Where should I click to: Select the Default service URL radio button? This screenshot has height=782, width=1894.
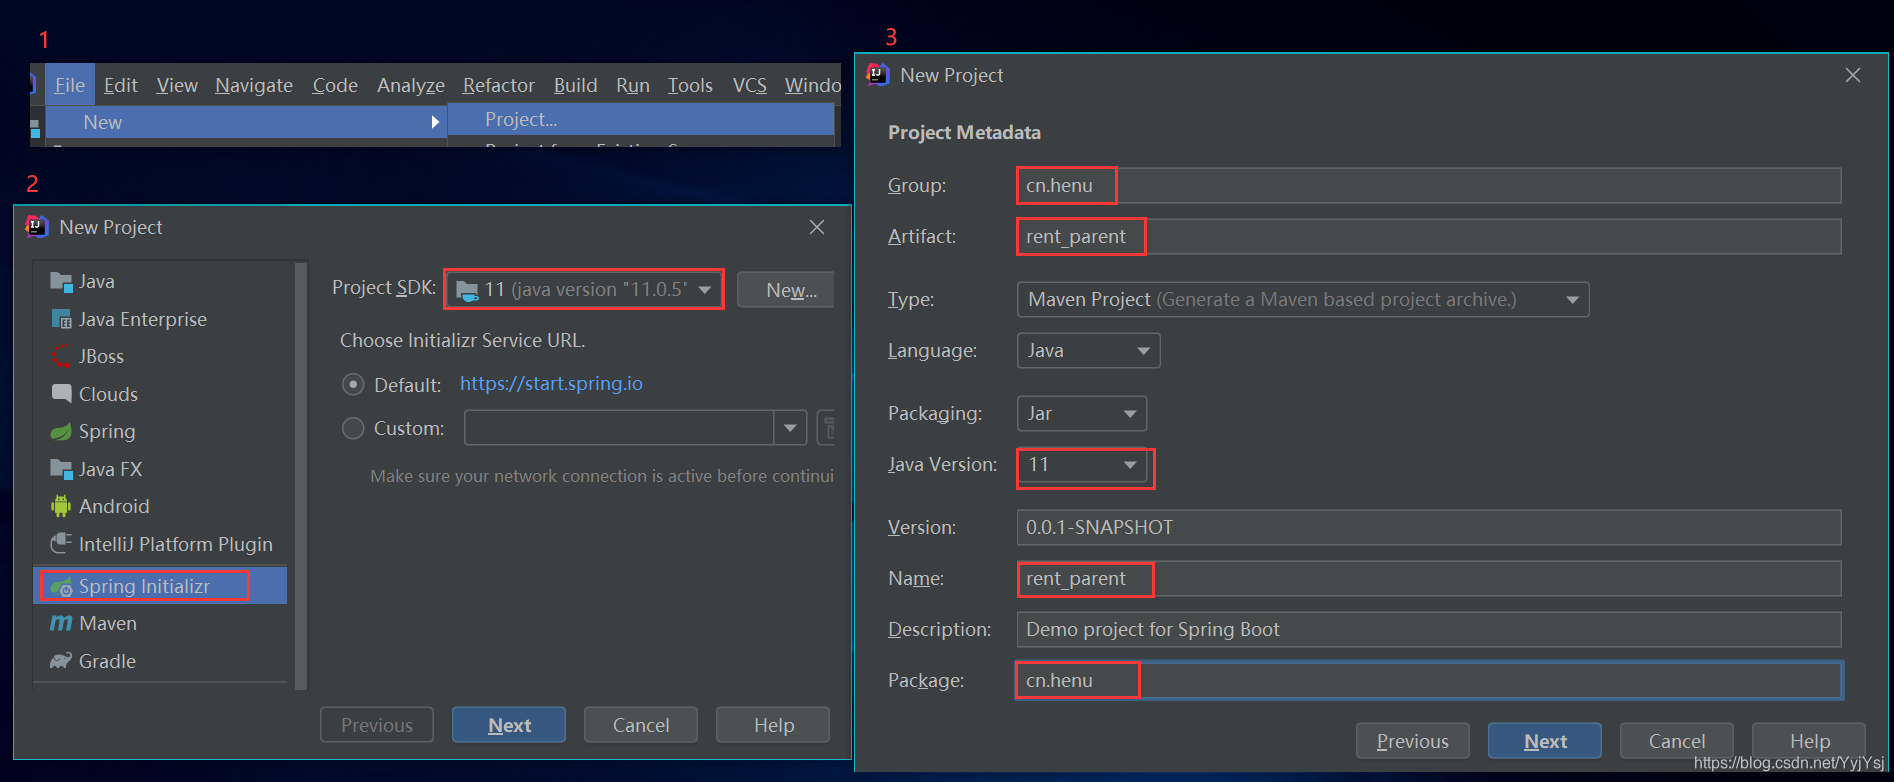click(353, 385)
